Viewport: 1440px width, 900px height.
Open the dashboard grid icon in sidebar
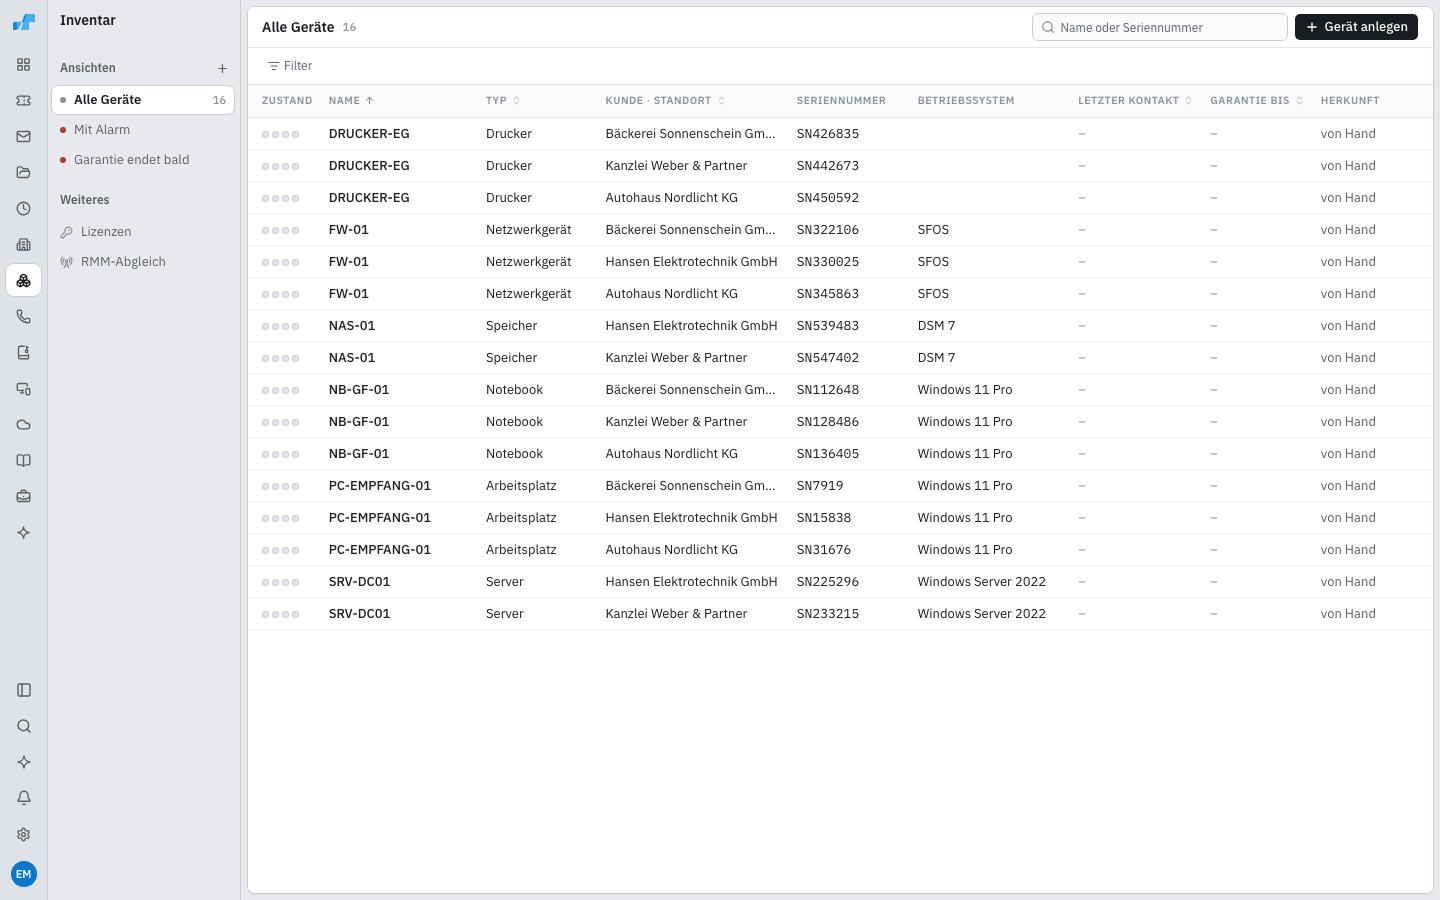tap(24, 65)
